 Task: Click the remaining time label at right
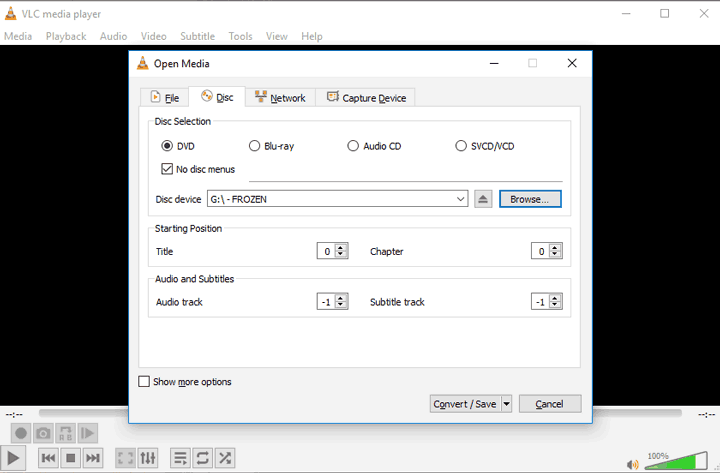tap(706, 415)
